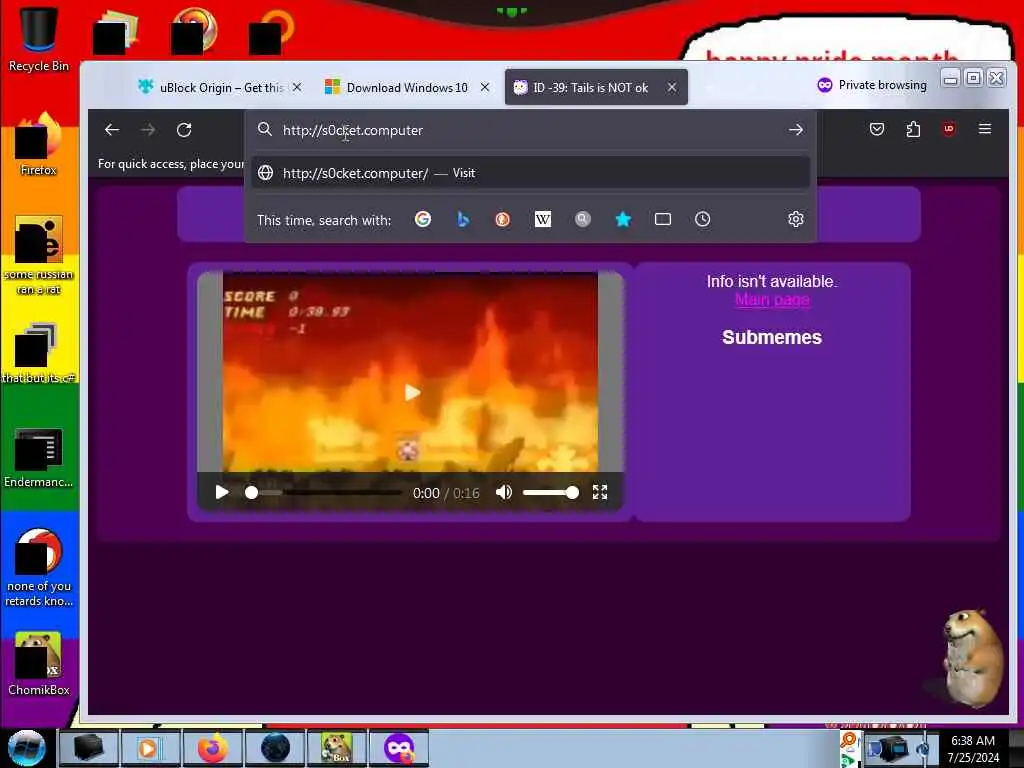Search History using the clock icon
The height and width of the screenshot is (768, 1024).
[x=703, y=219]
